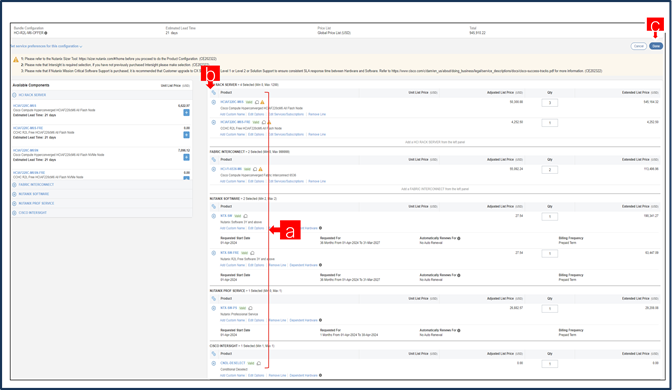Click Done button

656,46
